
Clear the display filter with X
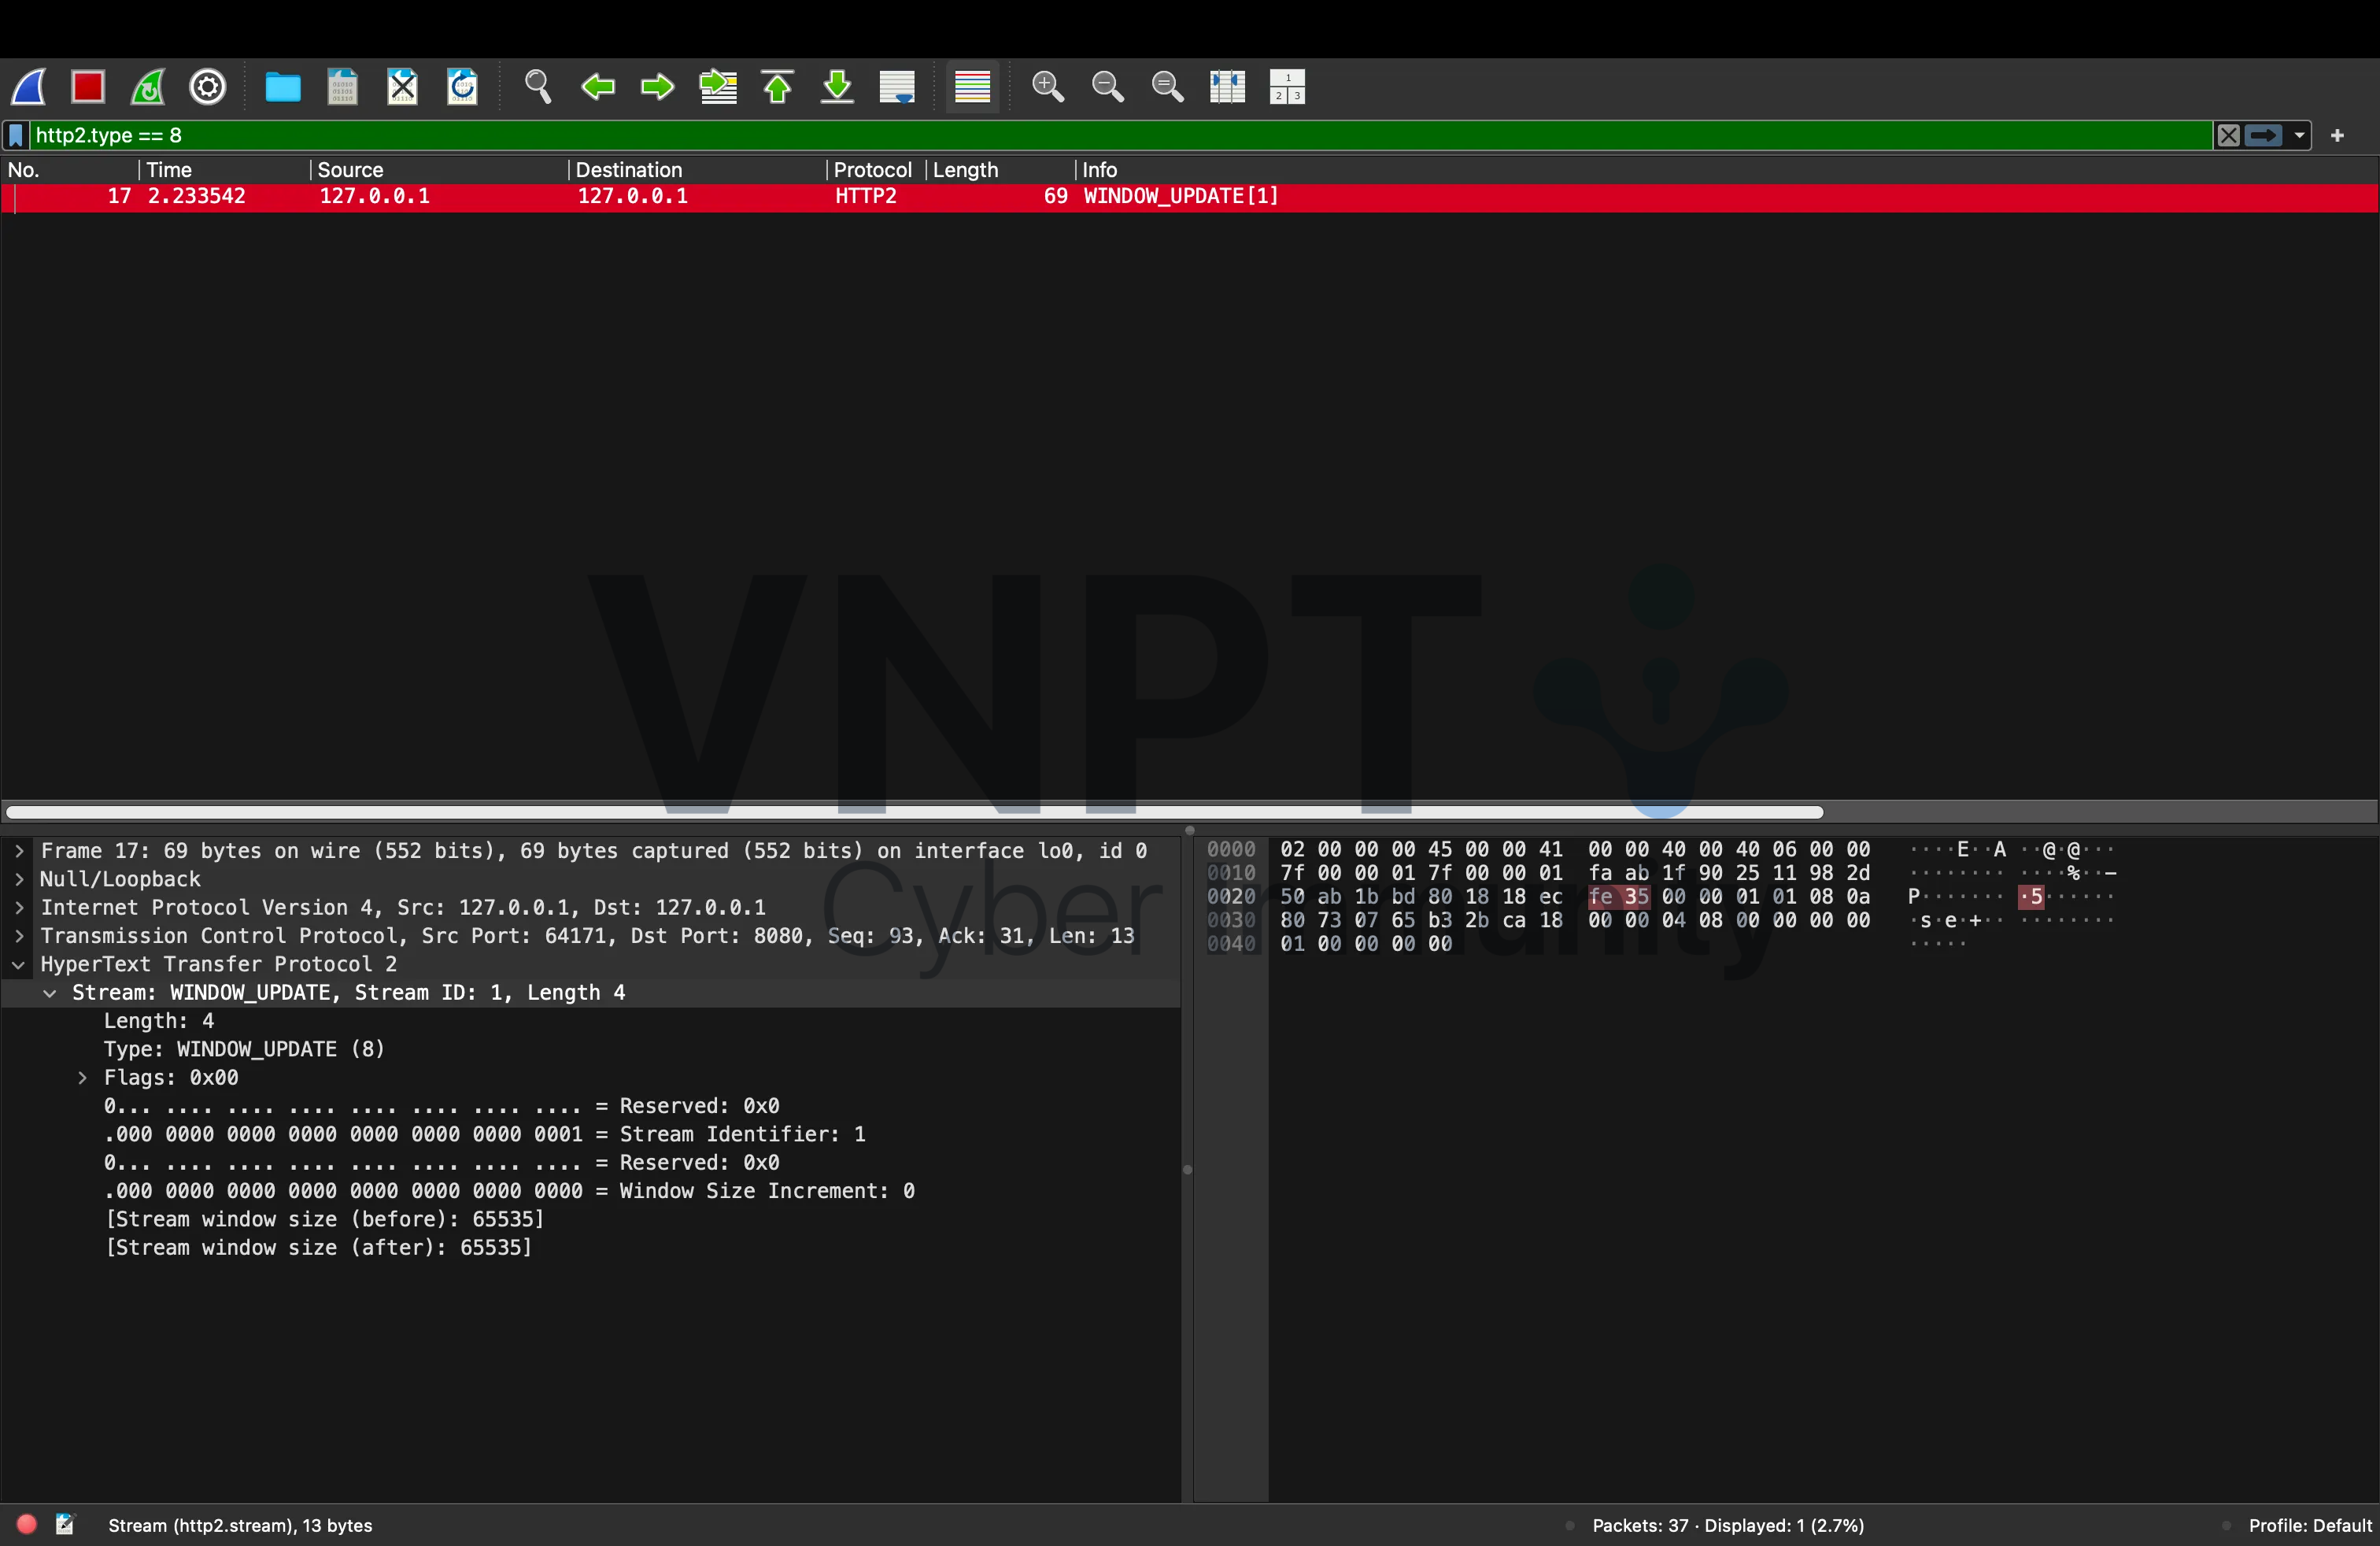(2227, 135)
